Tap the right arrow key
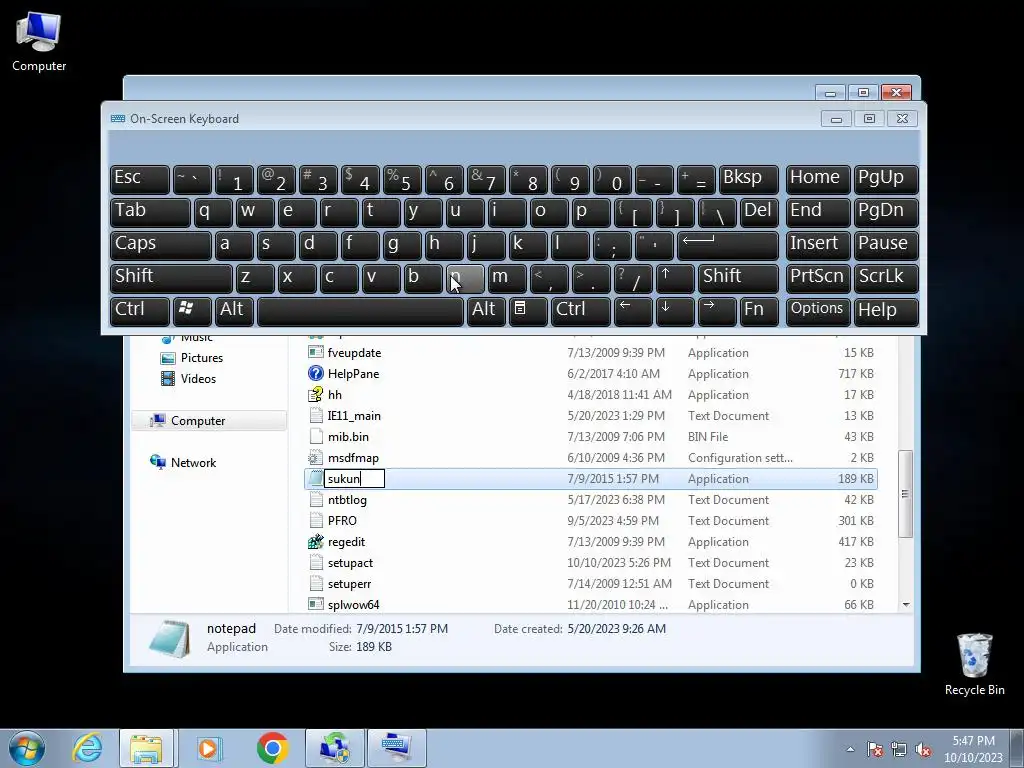This screenshot has height=768, width=1024. (717, 311)
